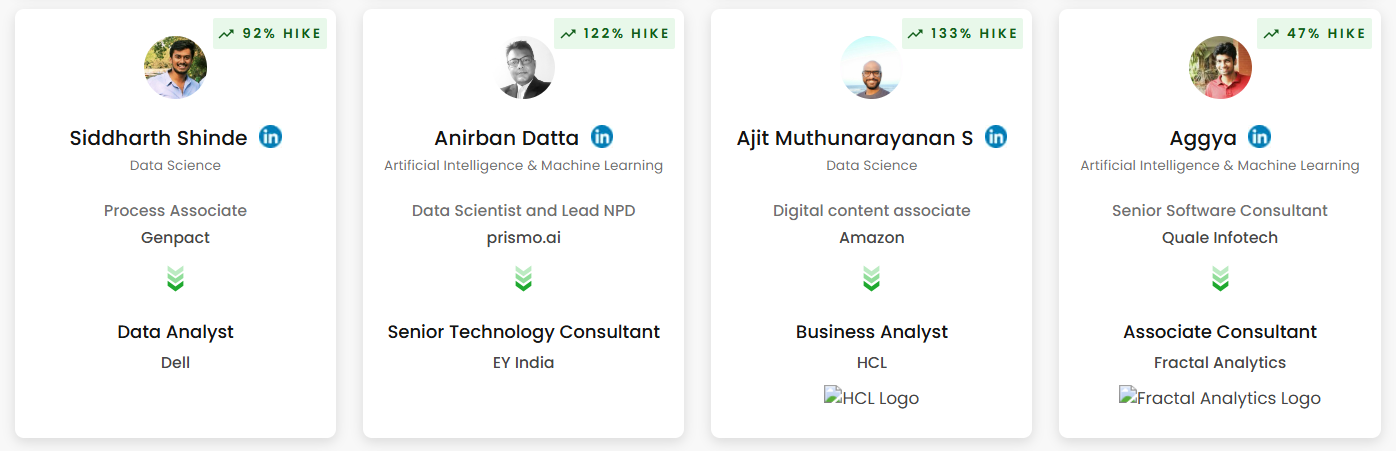Click Ajit Muthunarayanan's profile photo
This screenshot has width=1396, height=451.
pos(871,67)
